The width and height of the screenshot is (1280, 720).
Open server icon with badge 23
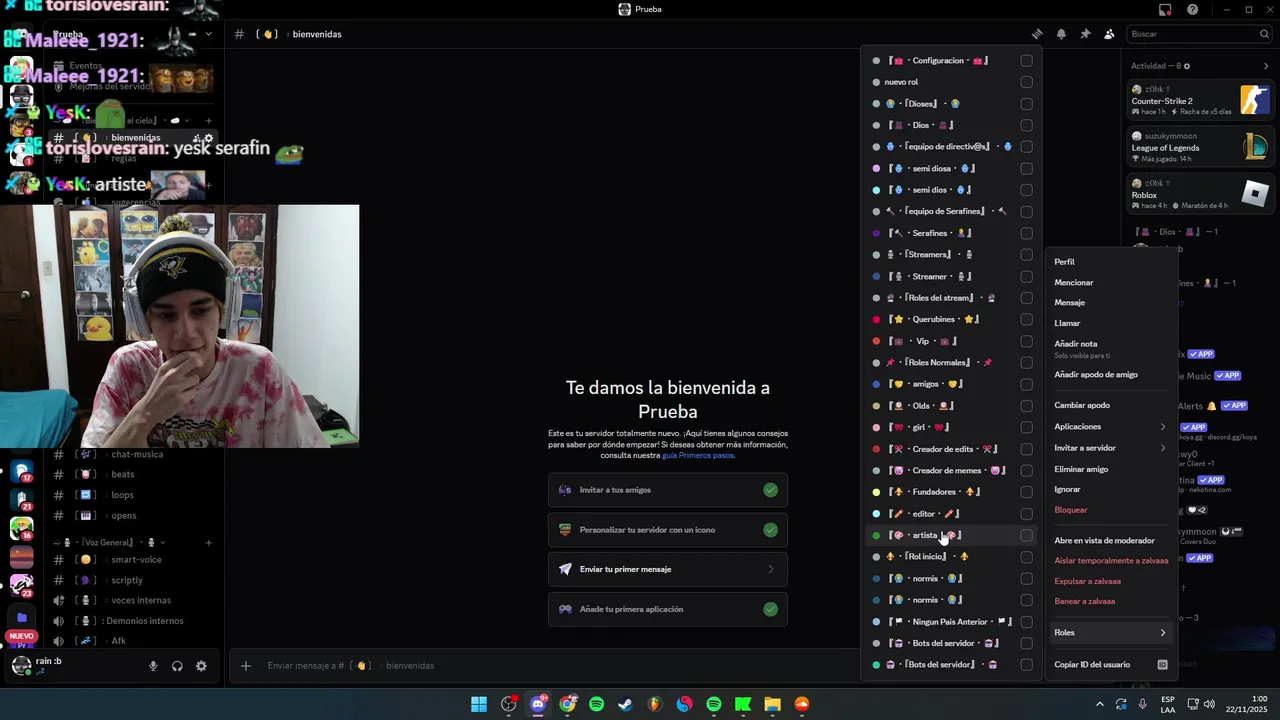(x=21, y=584)
